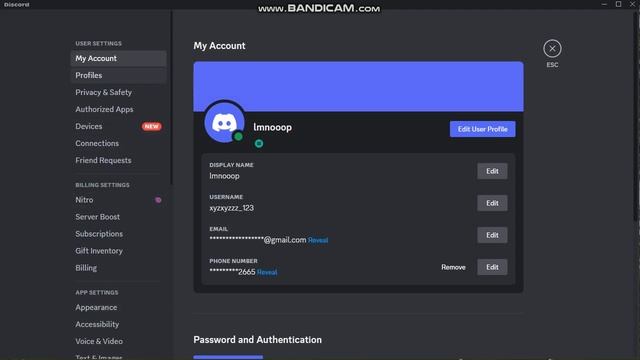640x360 pixels.
Task: Click the APP SETTINGS section label
Action: click(x=97, y=293)
